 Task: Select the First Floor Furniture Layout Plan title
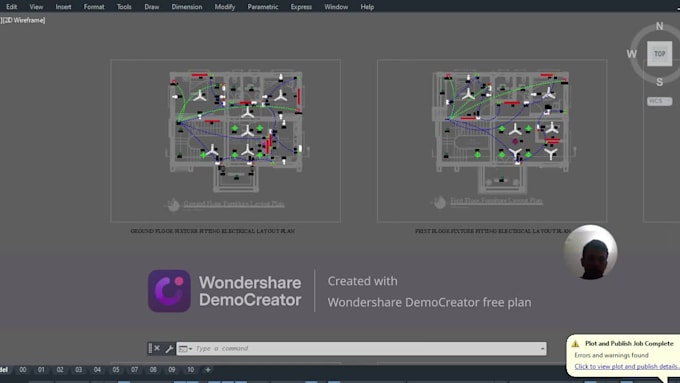coord(496,201)
